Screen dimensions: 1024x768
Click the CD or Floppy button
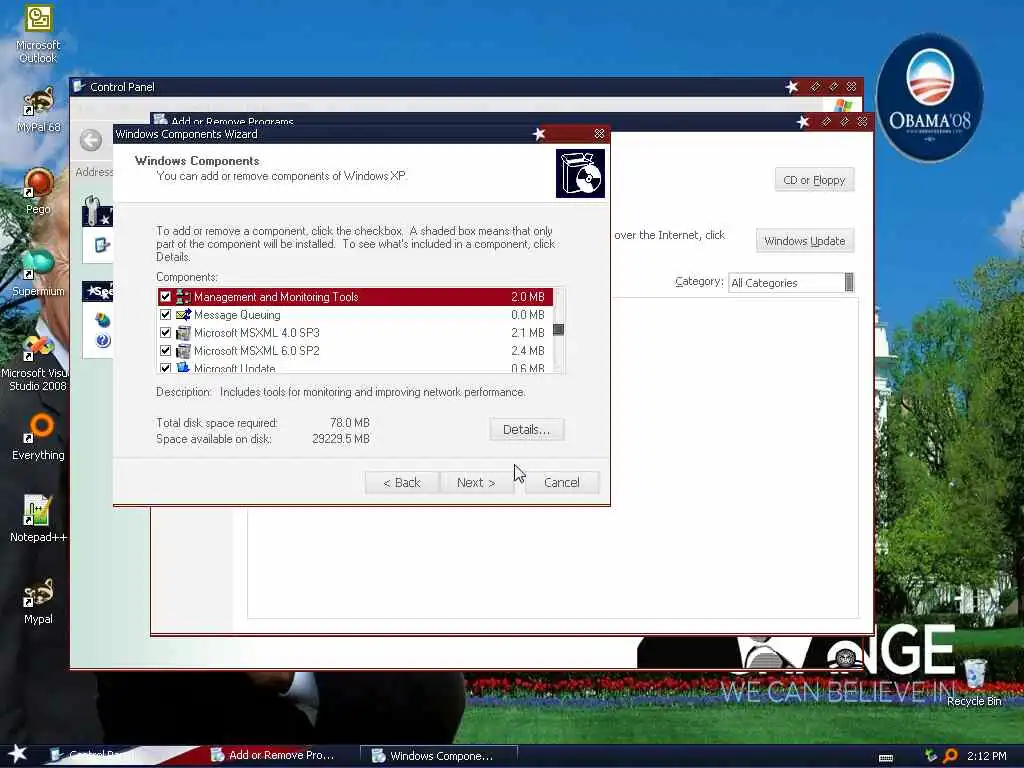point(814,180)
